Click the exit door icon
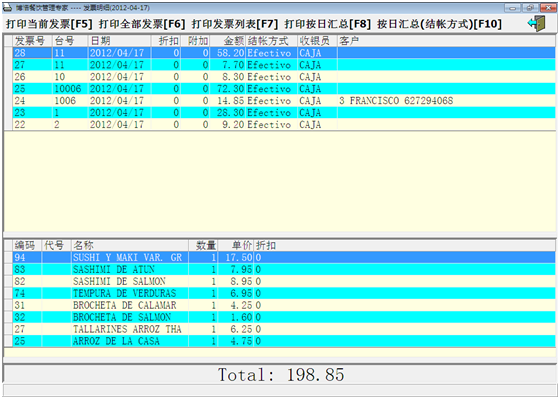Image resolution: width=560 pixels, height=399 pixels. (537, 24)
